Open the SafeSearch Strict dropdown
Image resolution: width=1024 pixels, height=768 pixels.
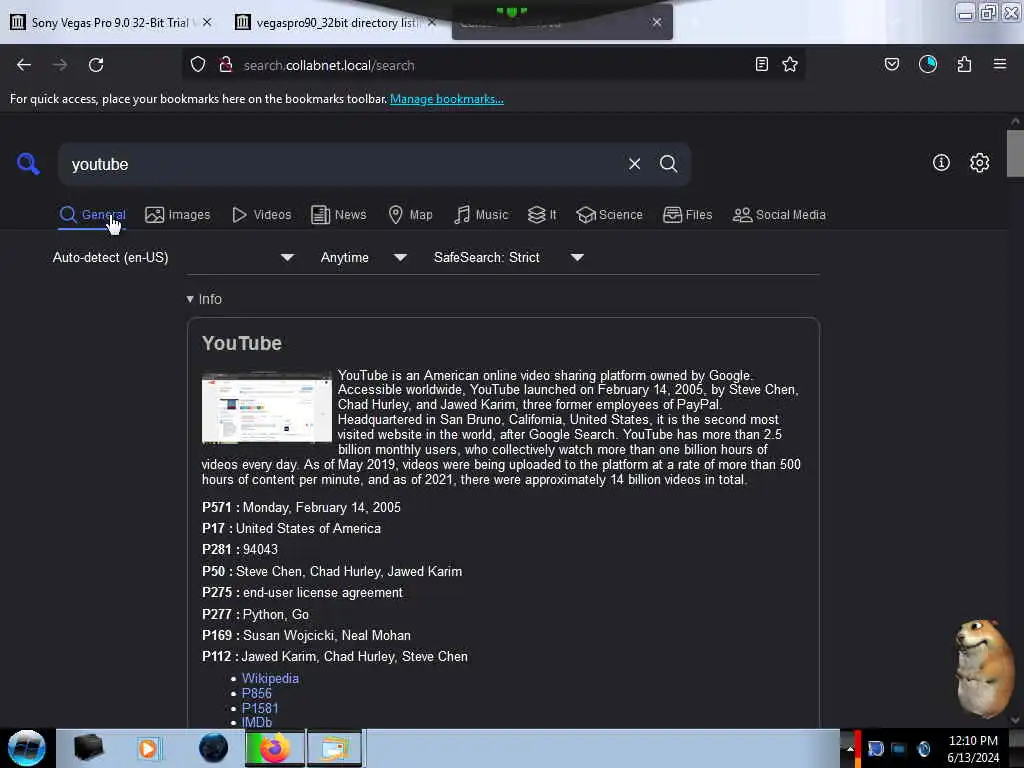[x=509, y=257]
